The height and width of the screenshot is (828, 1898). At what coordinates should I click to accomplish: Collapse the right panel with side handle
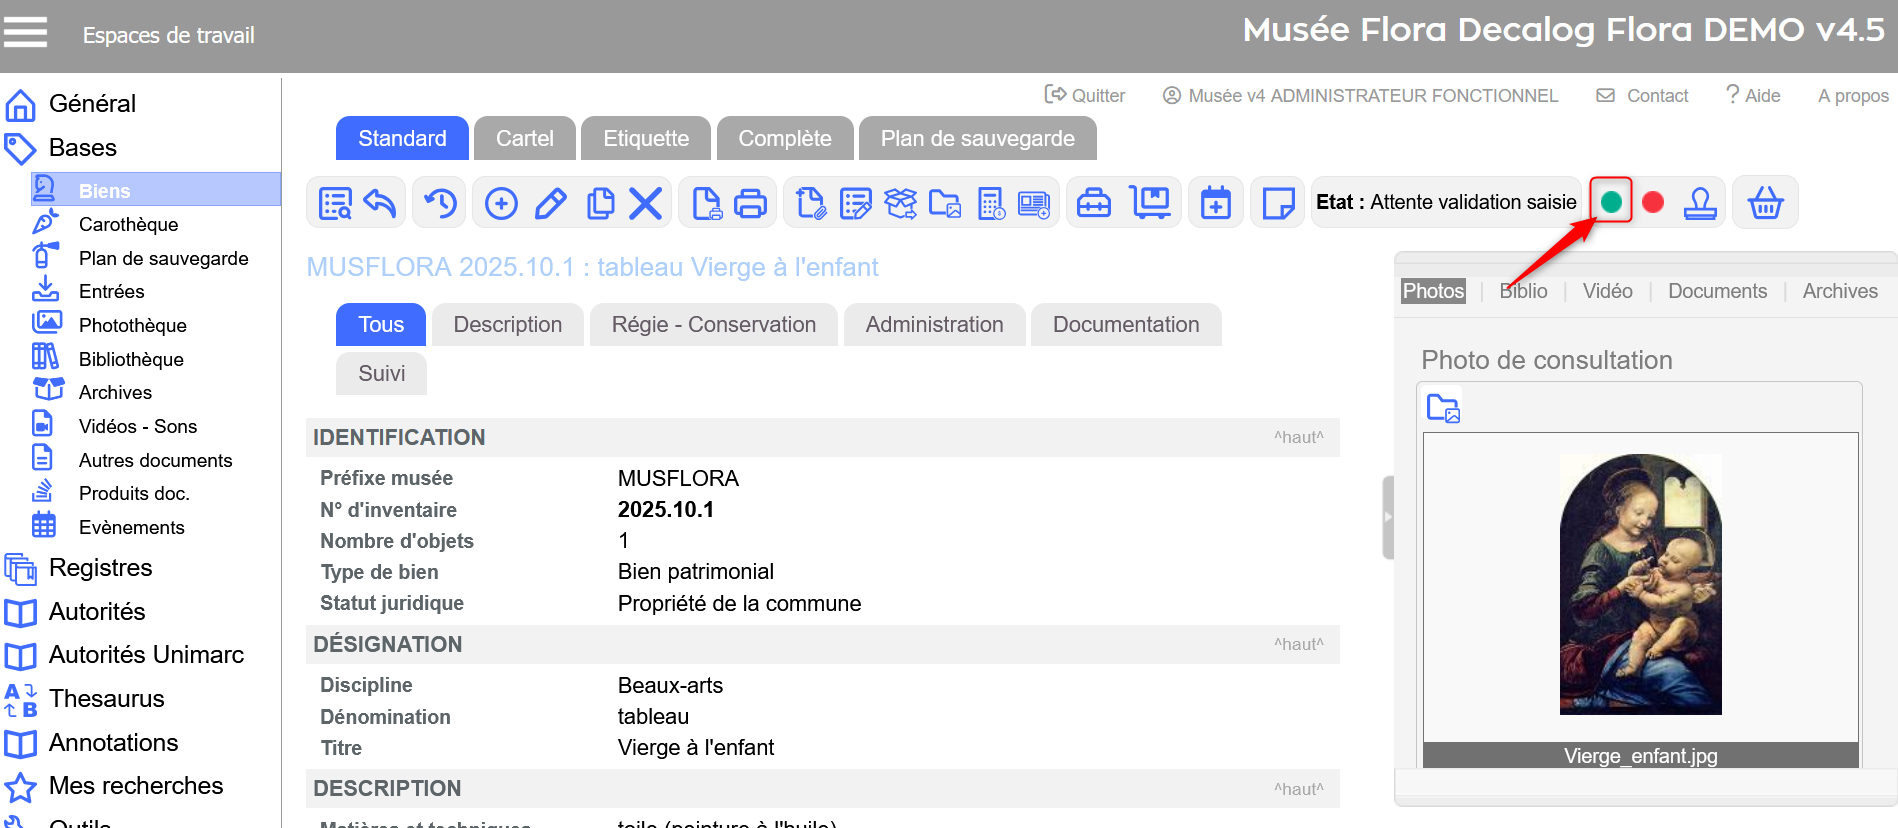[x=1387, y=517]
